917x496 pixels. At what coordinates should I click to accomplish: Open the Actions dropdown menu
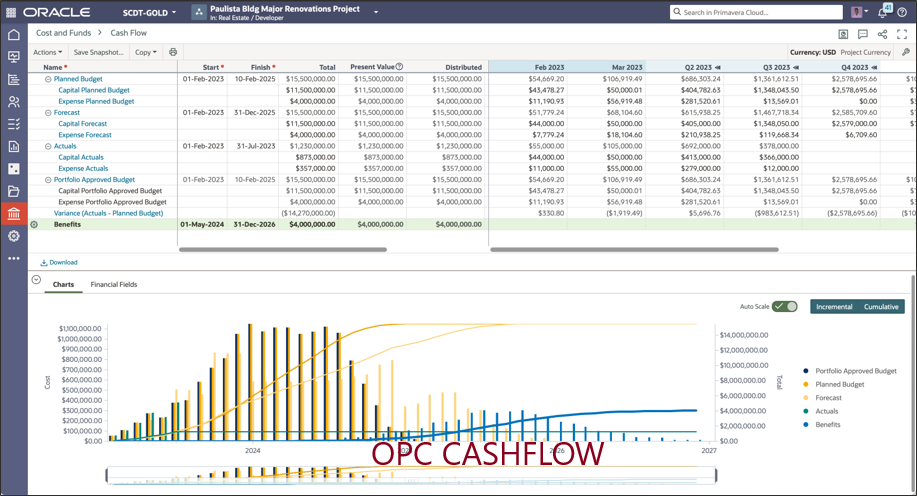tap(47, 52)
